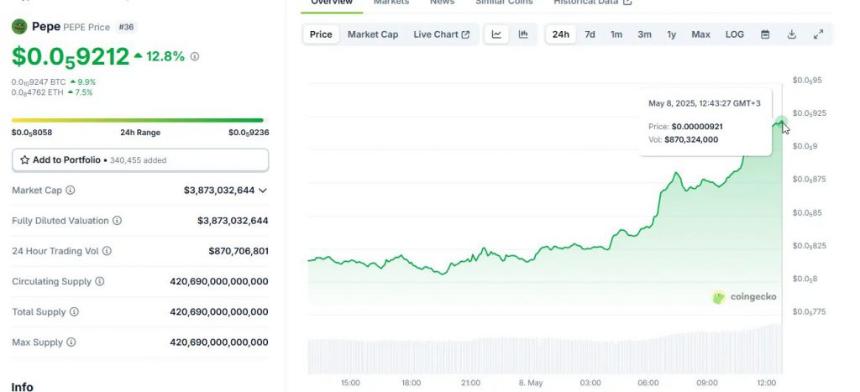Click info icon beside Circulating Supply
Image resolution: width=860 pixels, height=392 pixels.
pos(99,281)
